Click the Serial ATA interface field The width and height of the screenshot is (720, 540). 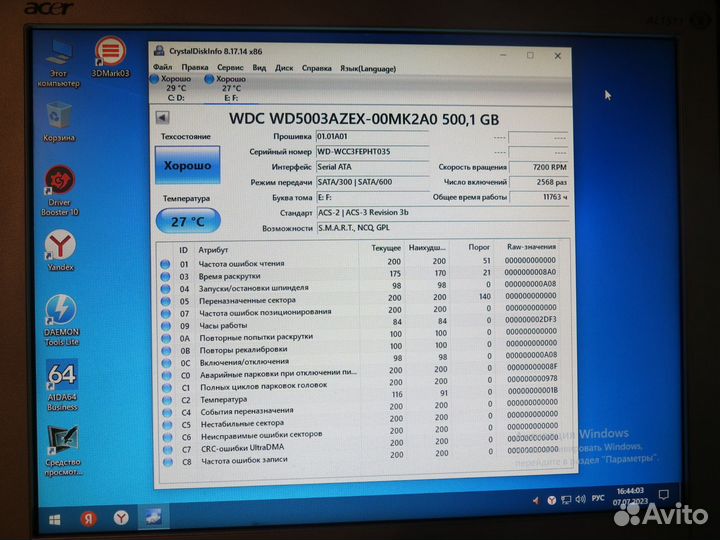point(372,167)
